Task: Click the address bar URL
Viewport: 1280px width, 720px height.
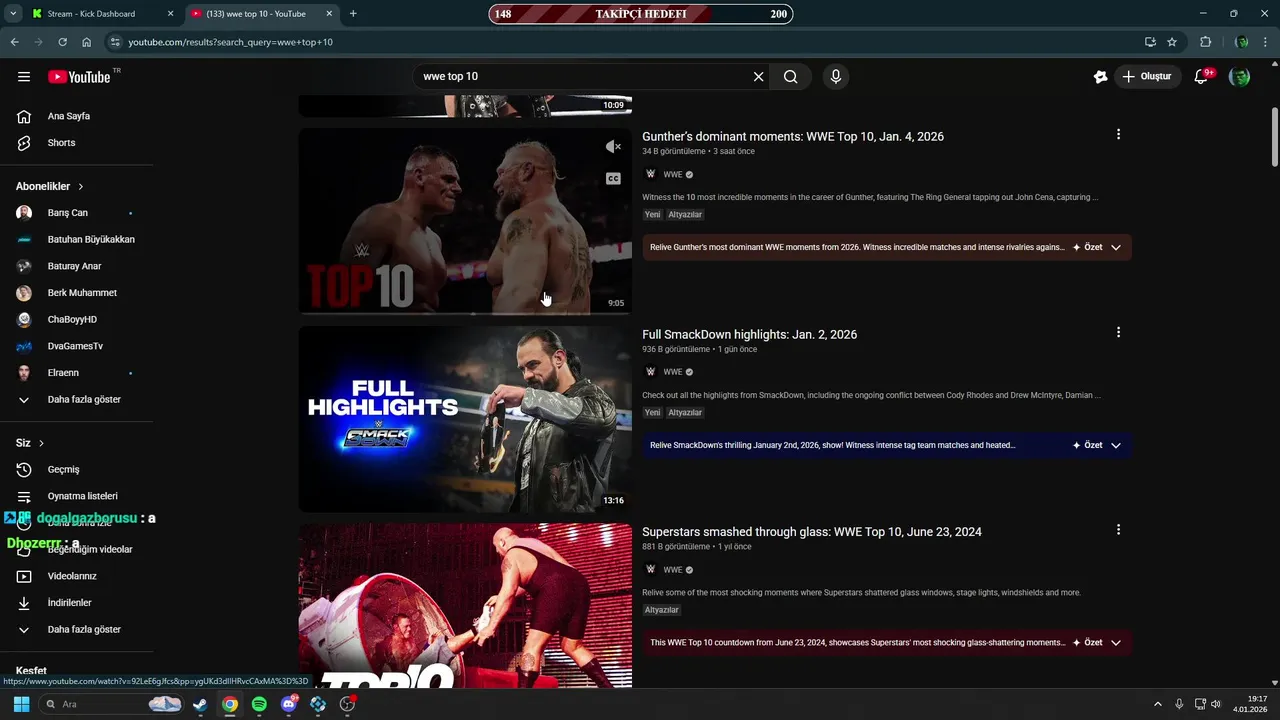Action: tap(230, 42)
